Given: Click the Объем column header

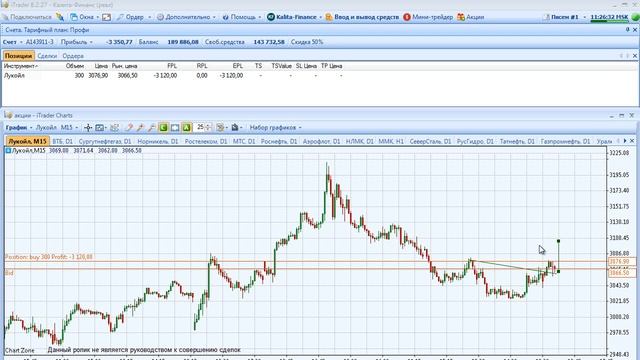Looking at the screenshot, I should coord(75,66).
